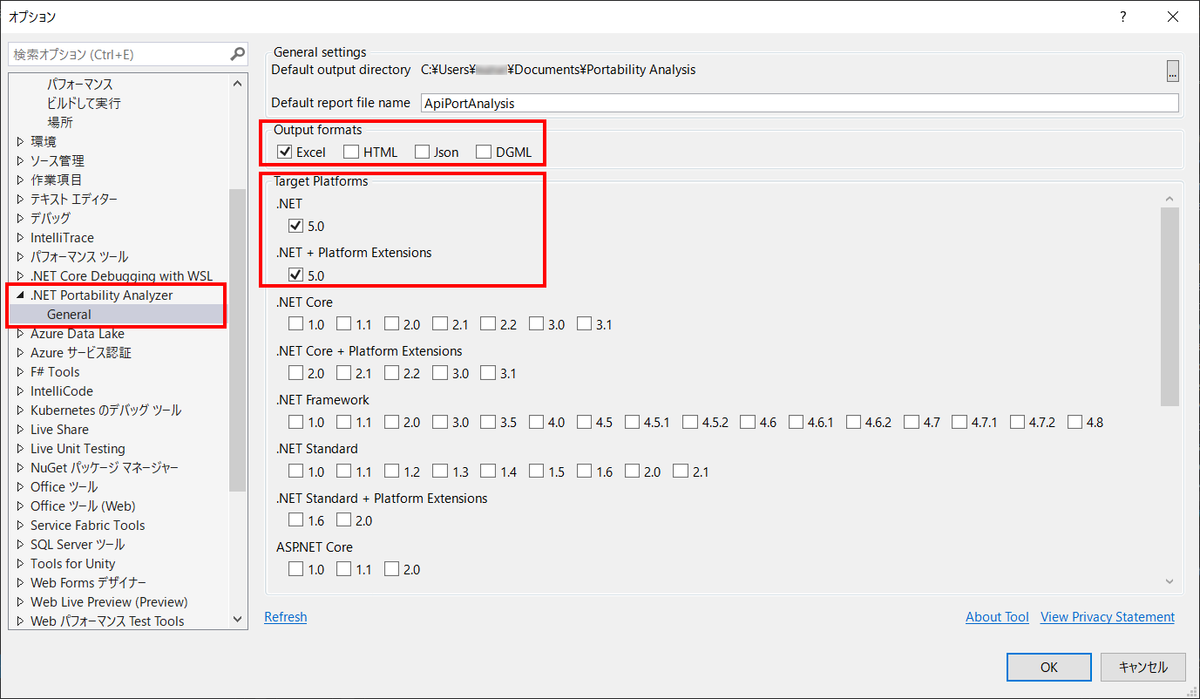
Task: Select the パフォーマンス tree item
Action: point(80,84)
